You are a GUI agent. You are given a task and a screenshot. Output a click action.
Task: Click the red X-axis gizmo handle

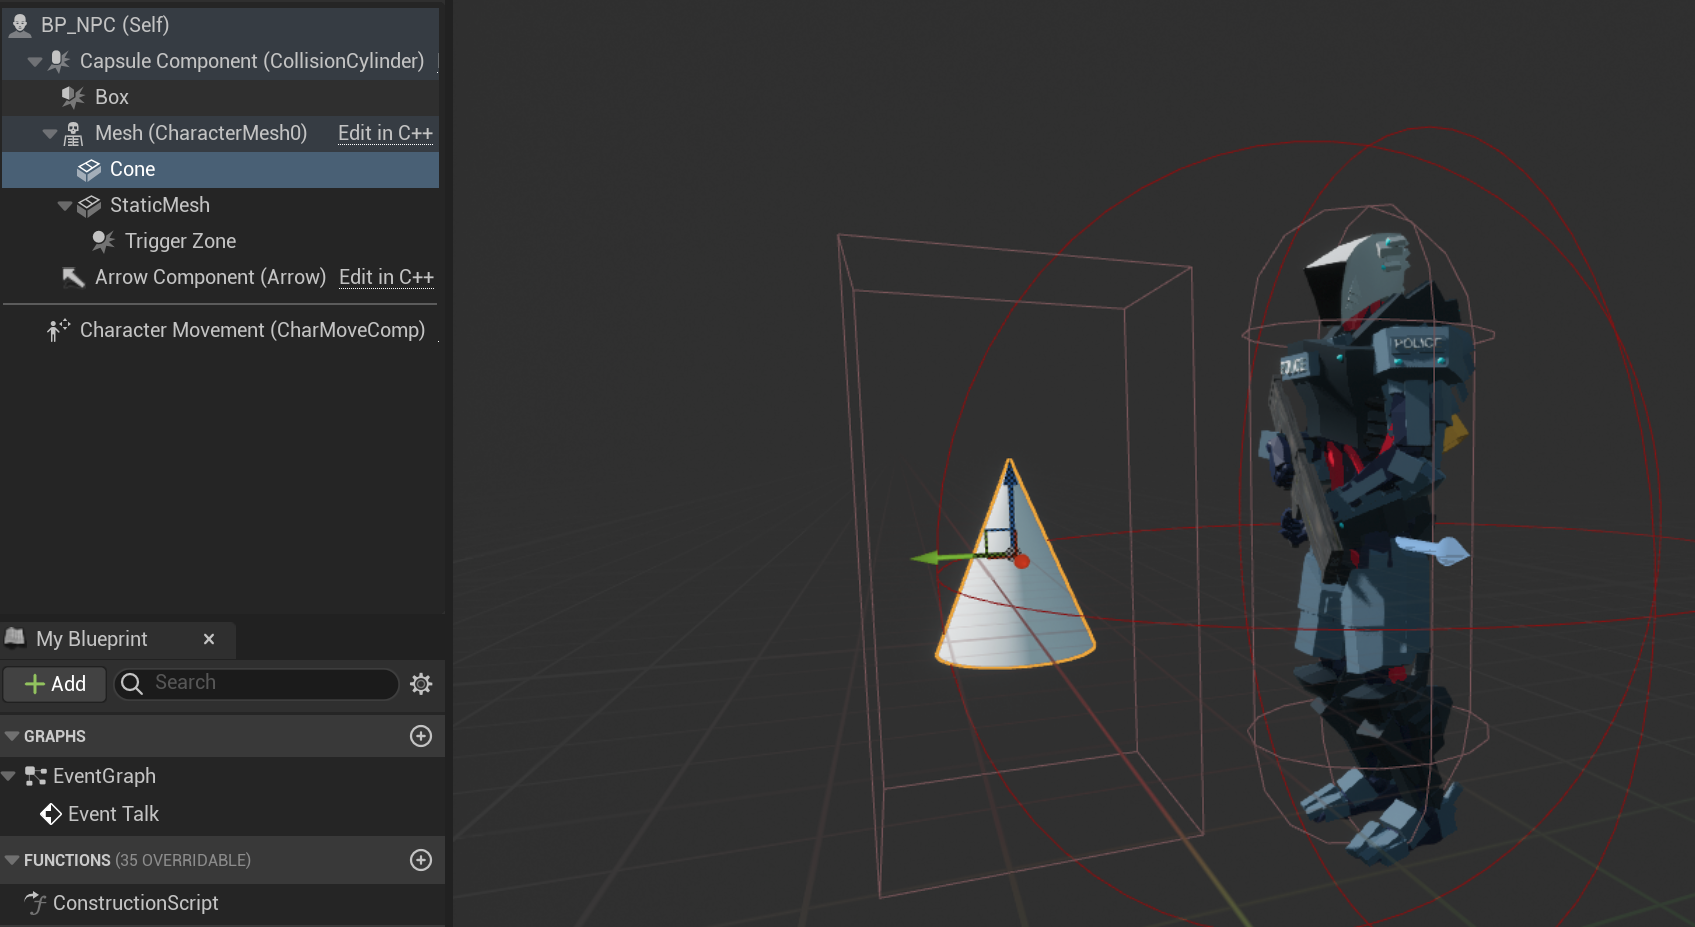(x=1021, y=561)
